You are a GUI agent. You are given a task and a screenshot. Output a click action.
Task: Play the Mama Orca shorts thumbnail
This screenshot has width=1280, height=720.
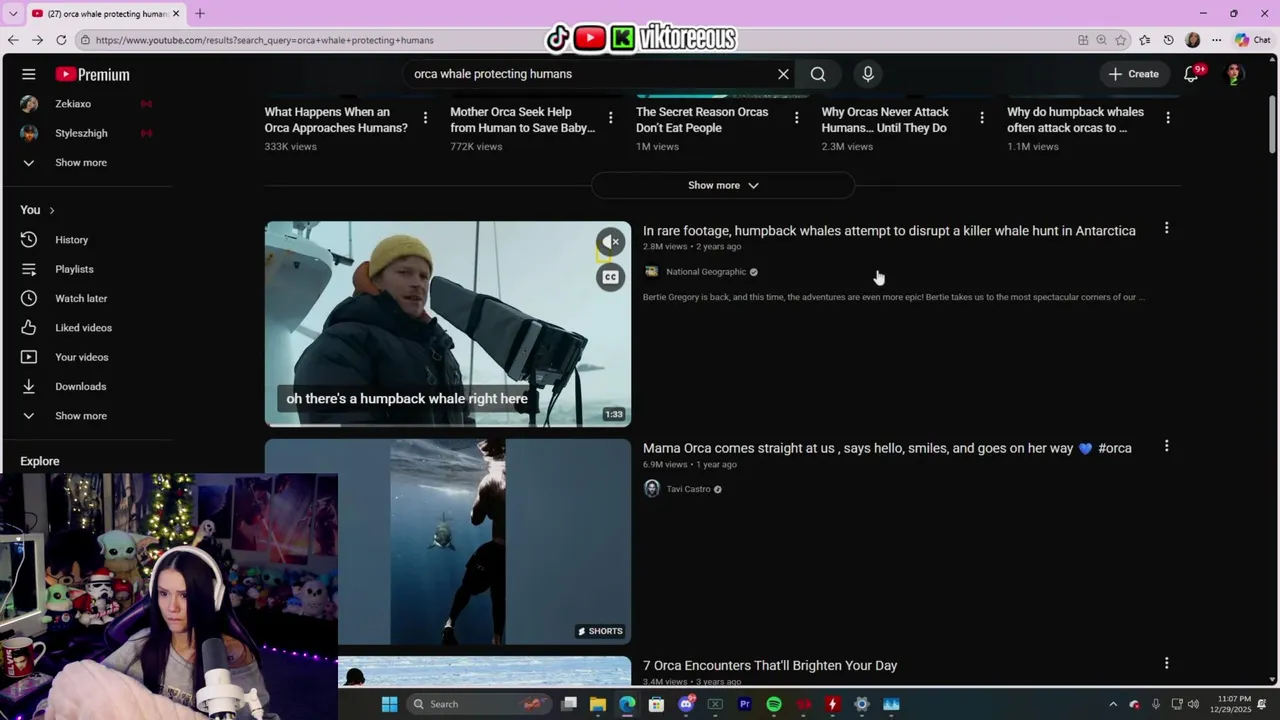pos(448,542)
